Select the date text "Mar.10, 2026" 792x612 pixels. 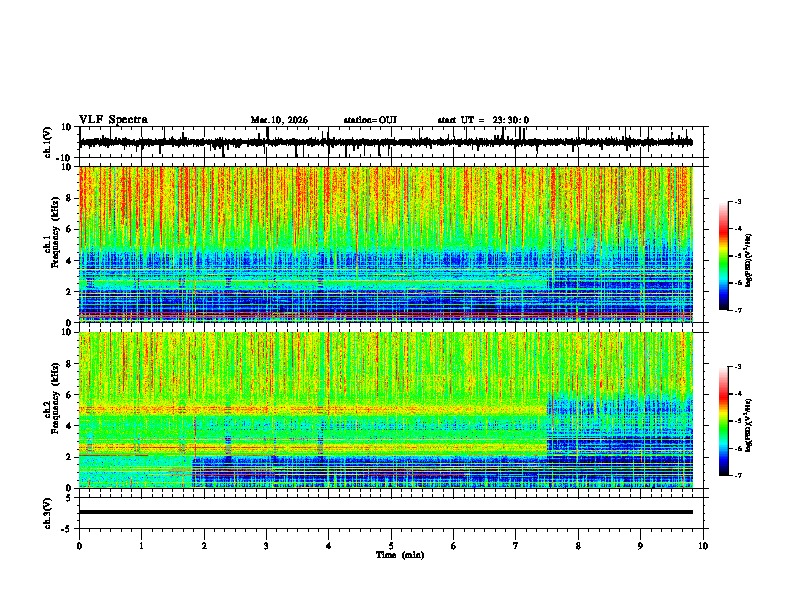(x=279, y=120)
